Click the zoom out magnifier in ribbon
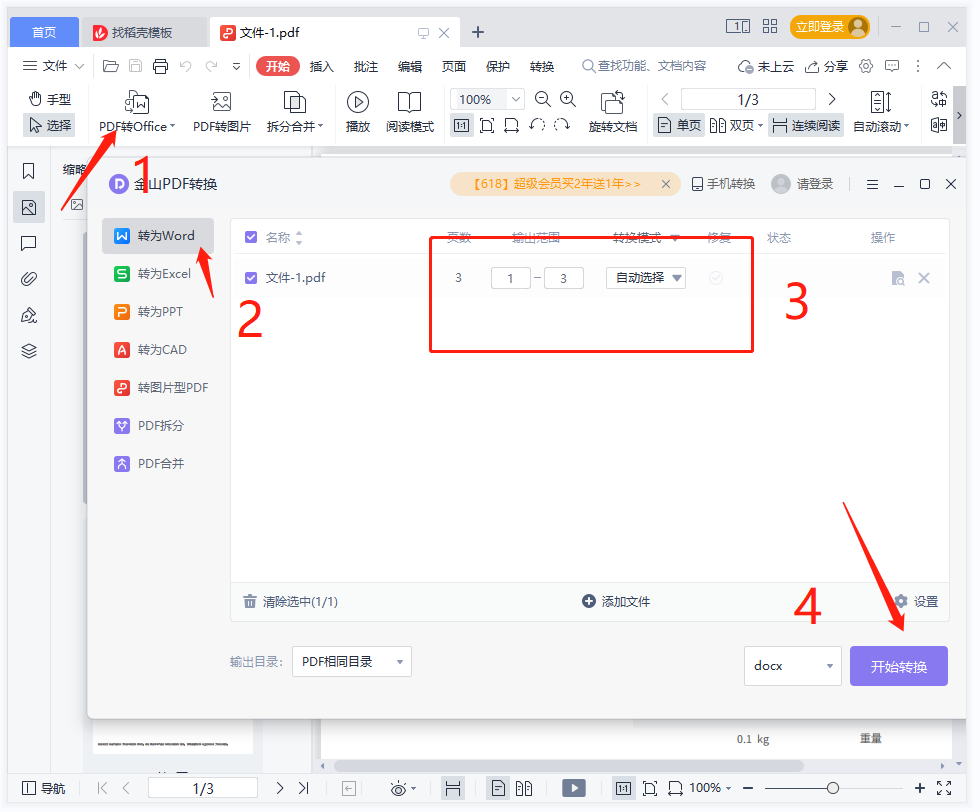The width and height of the screenshot is (980, 812). point(542,99)
